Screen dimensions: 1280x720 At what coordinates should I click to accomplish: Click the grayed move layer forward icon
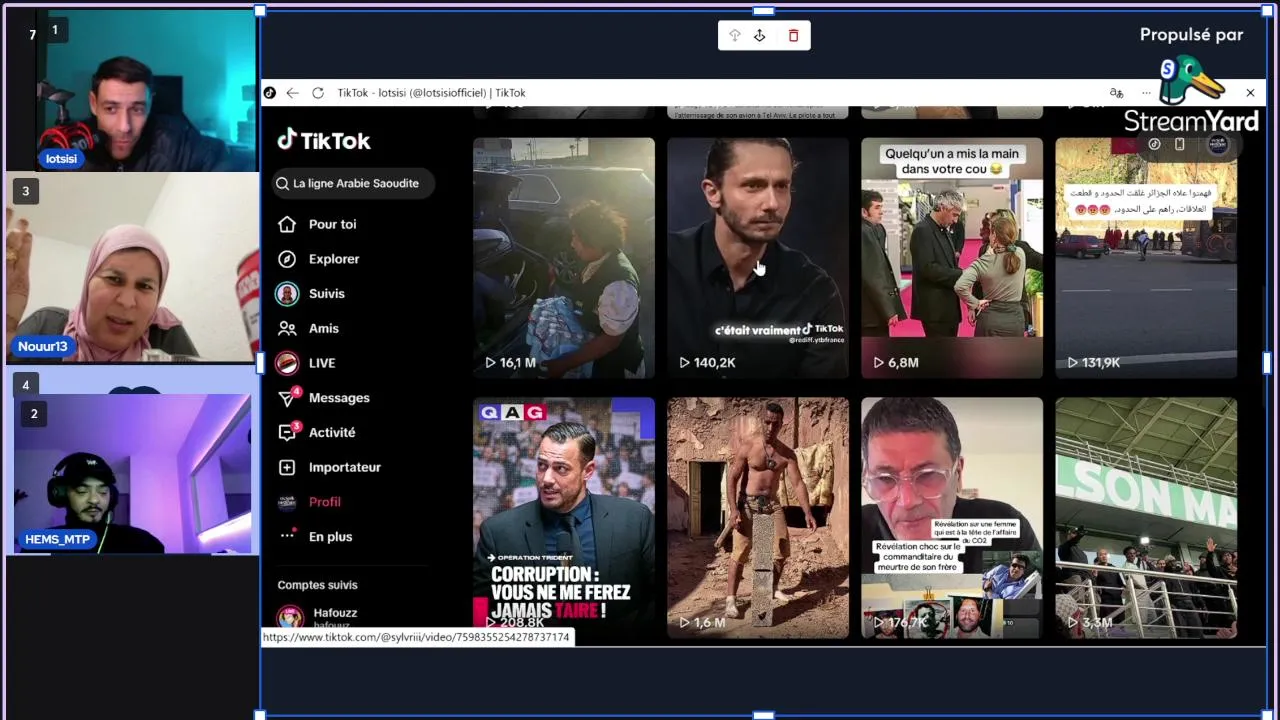735,36
